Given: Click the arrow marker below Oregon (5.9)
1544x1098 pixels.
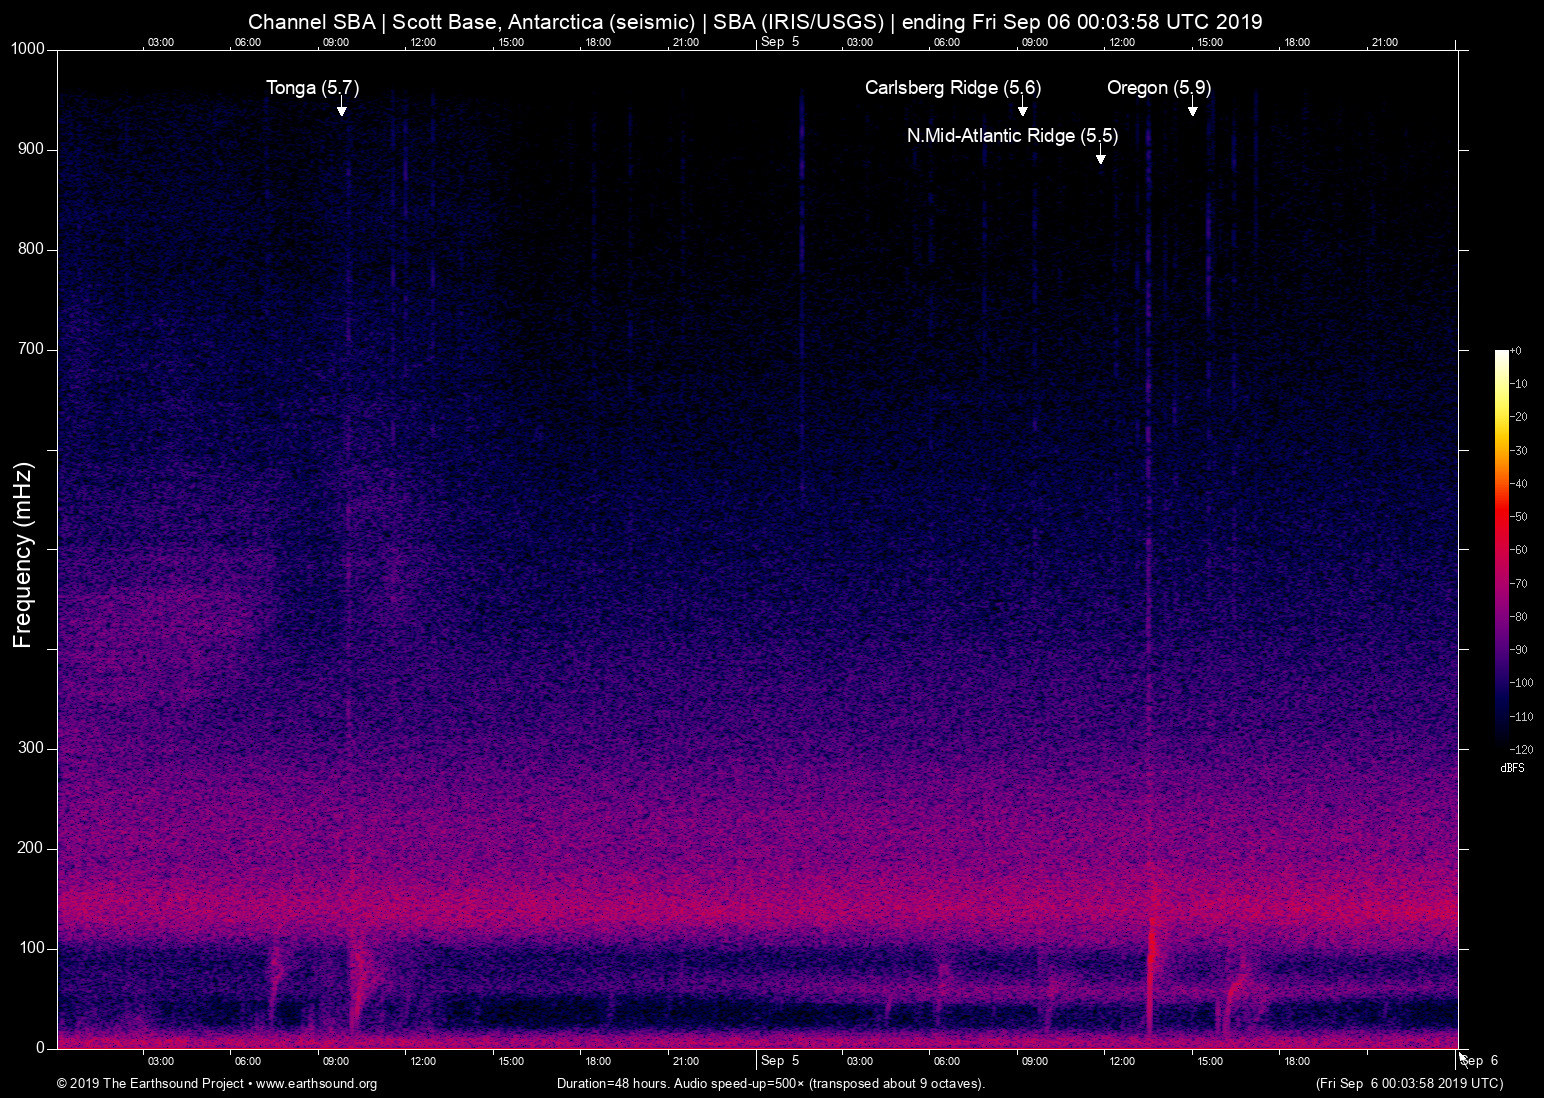Looking at the screenshot, I should click(1192, 109).
